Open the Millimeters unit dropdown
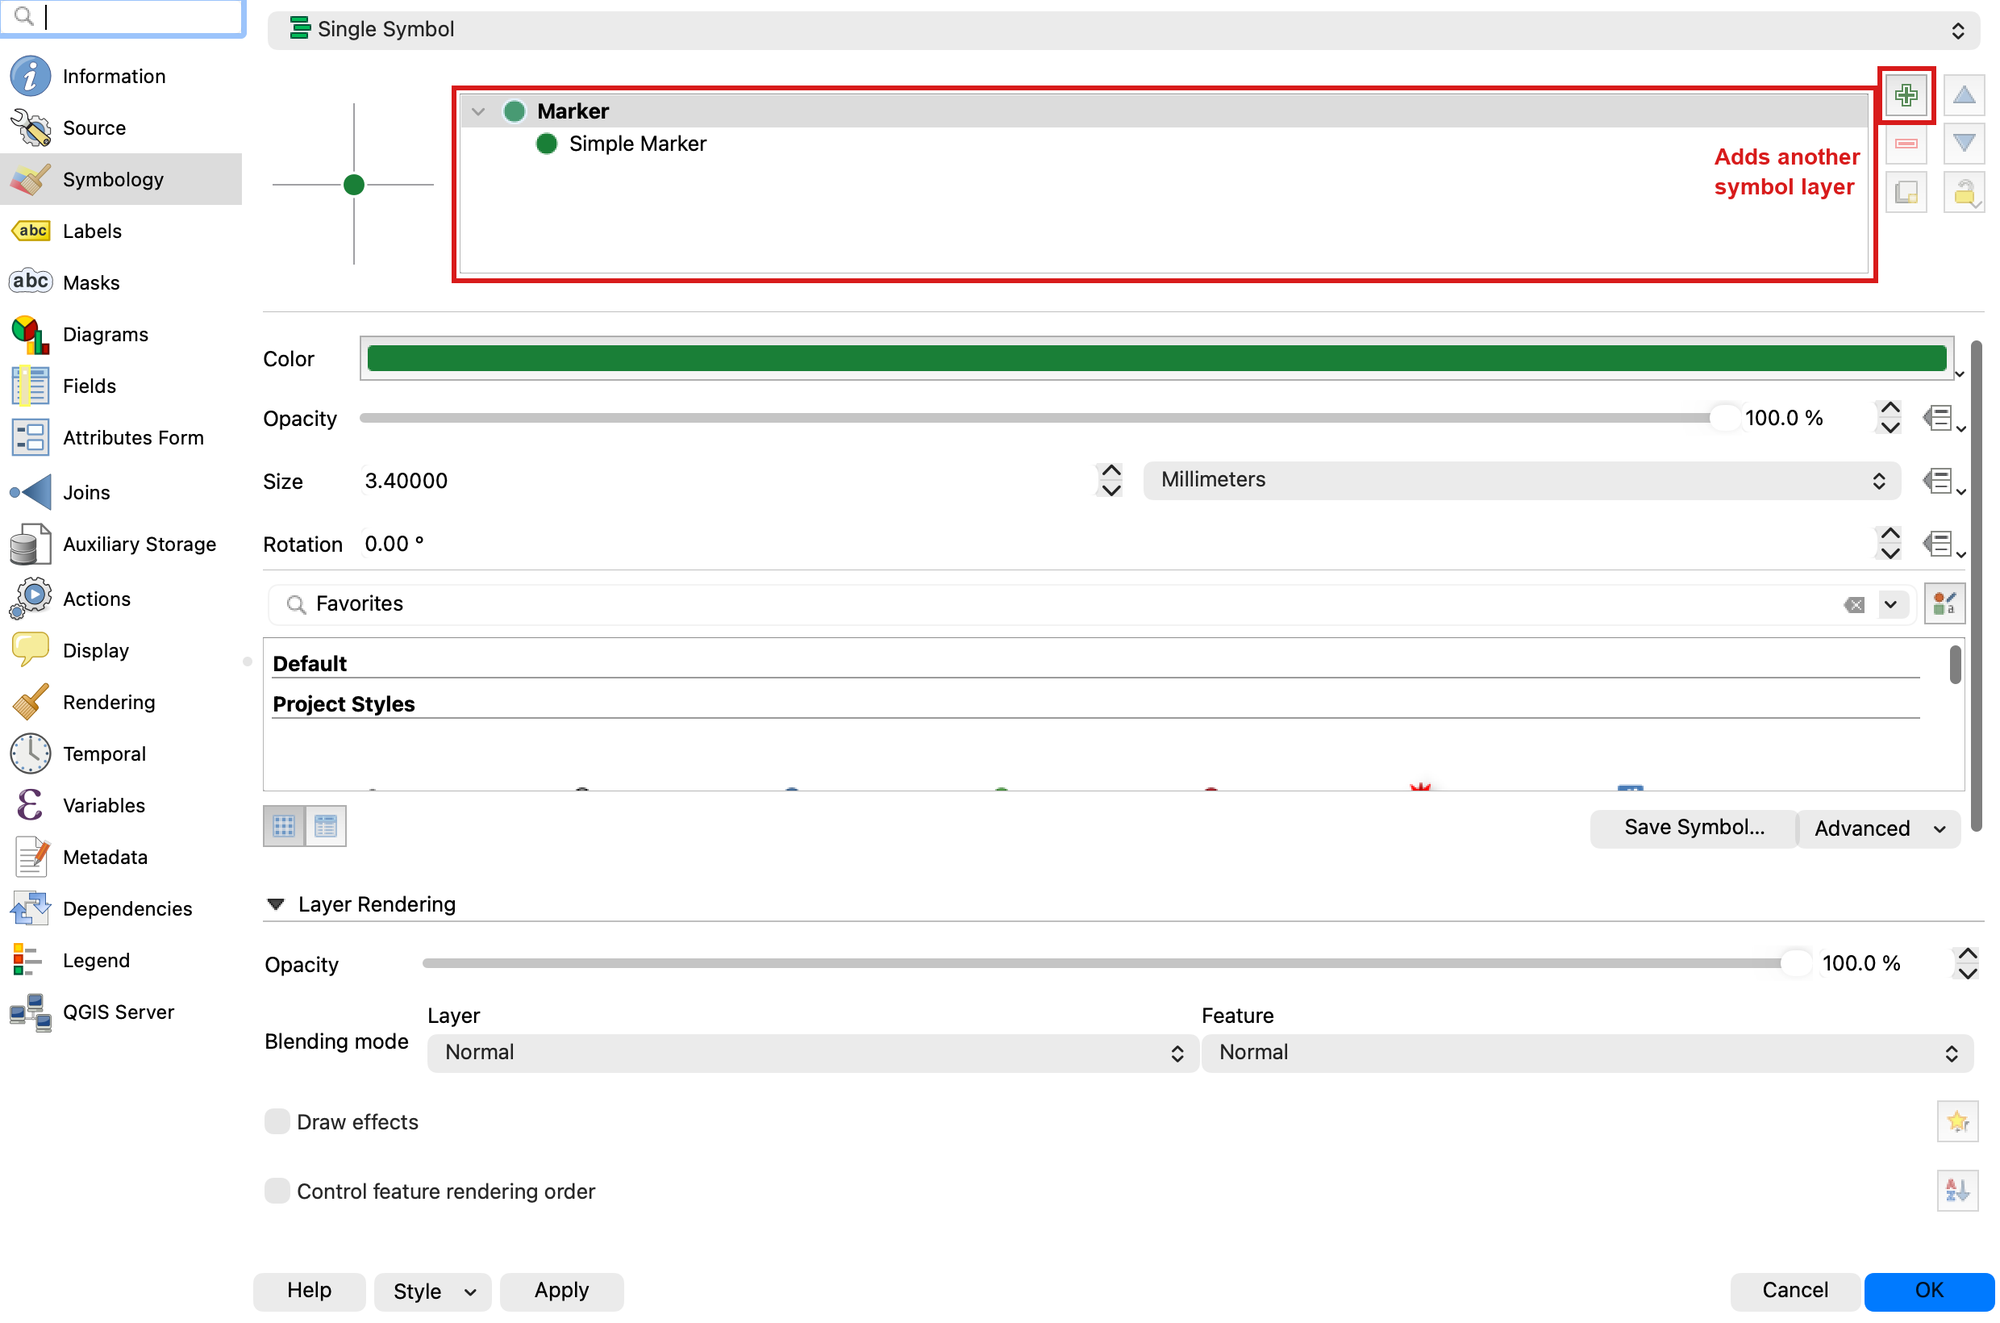 coord(1521,481)
